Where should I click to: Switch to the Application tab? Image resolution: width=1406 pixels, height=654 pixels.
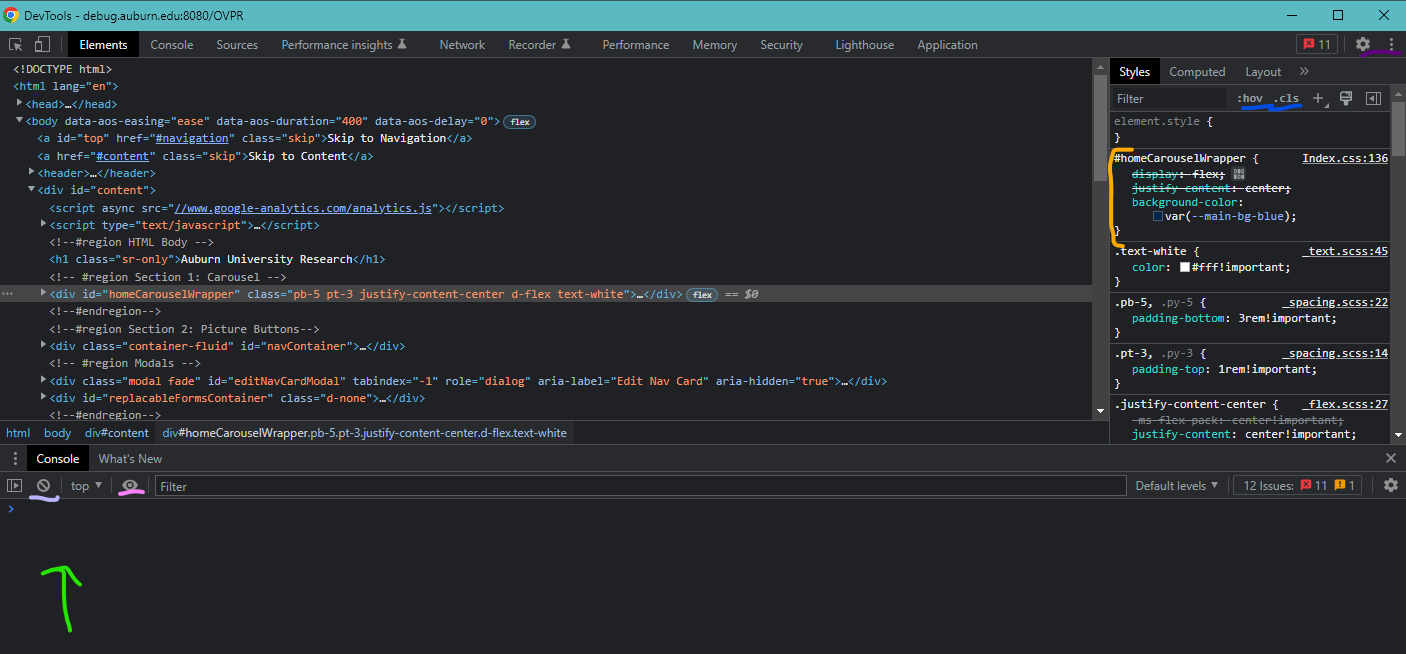[947, 44]
